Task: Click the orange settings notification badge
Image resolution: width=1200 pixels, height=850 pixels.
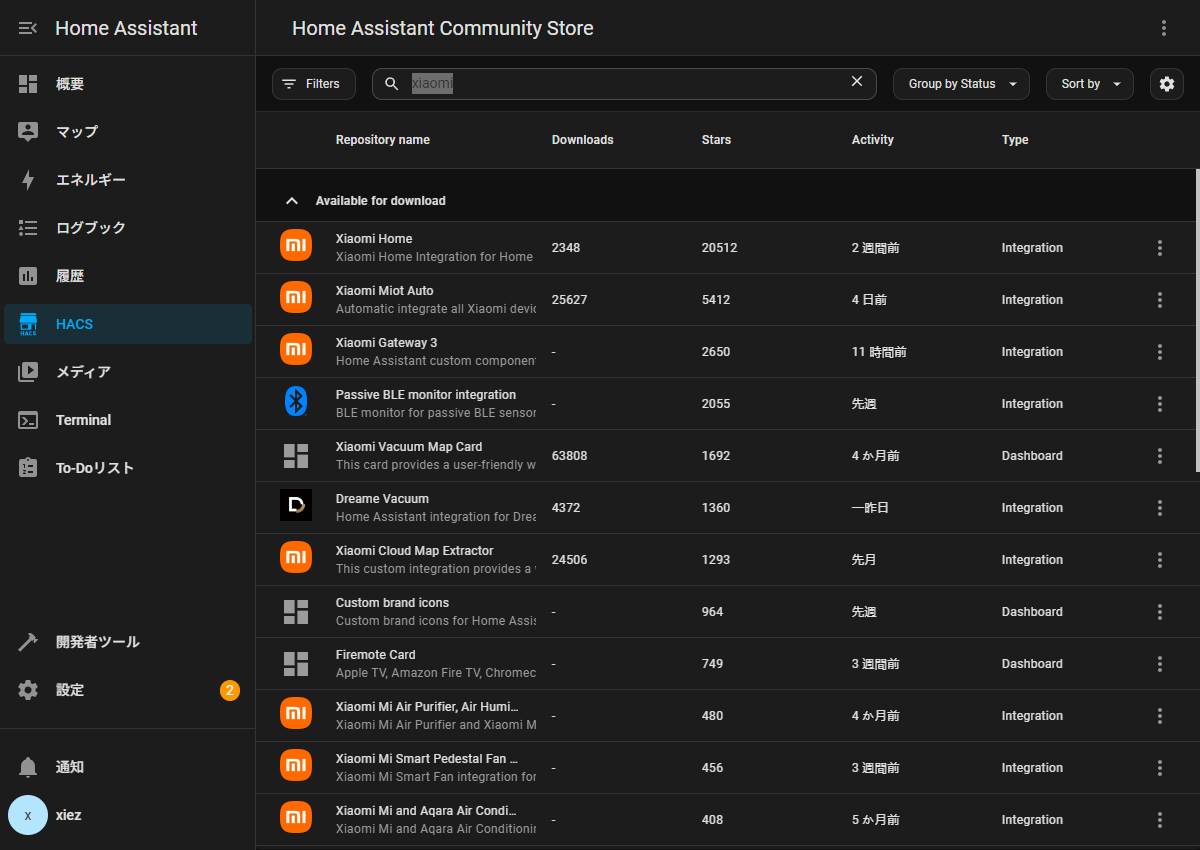Action: tap(230, 690)
